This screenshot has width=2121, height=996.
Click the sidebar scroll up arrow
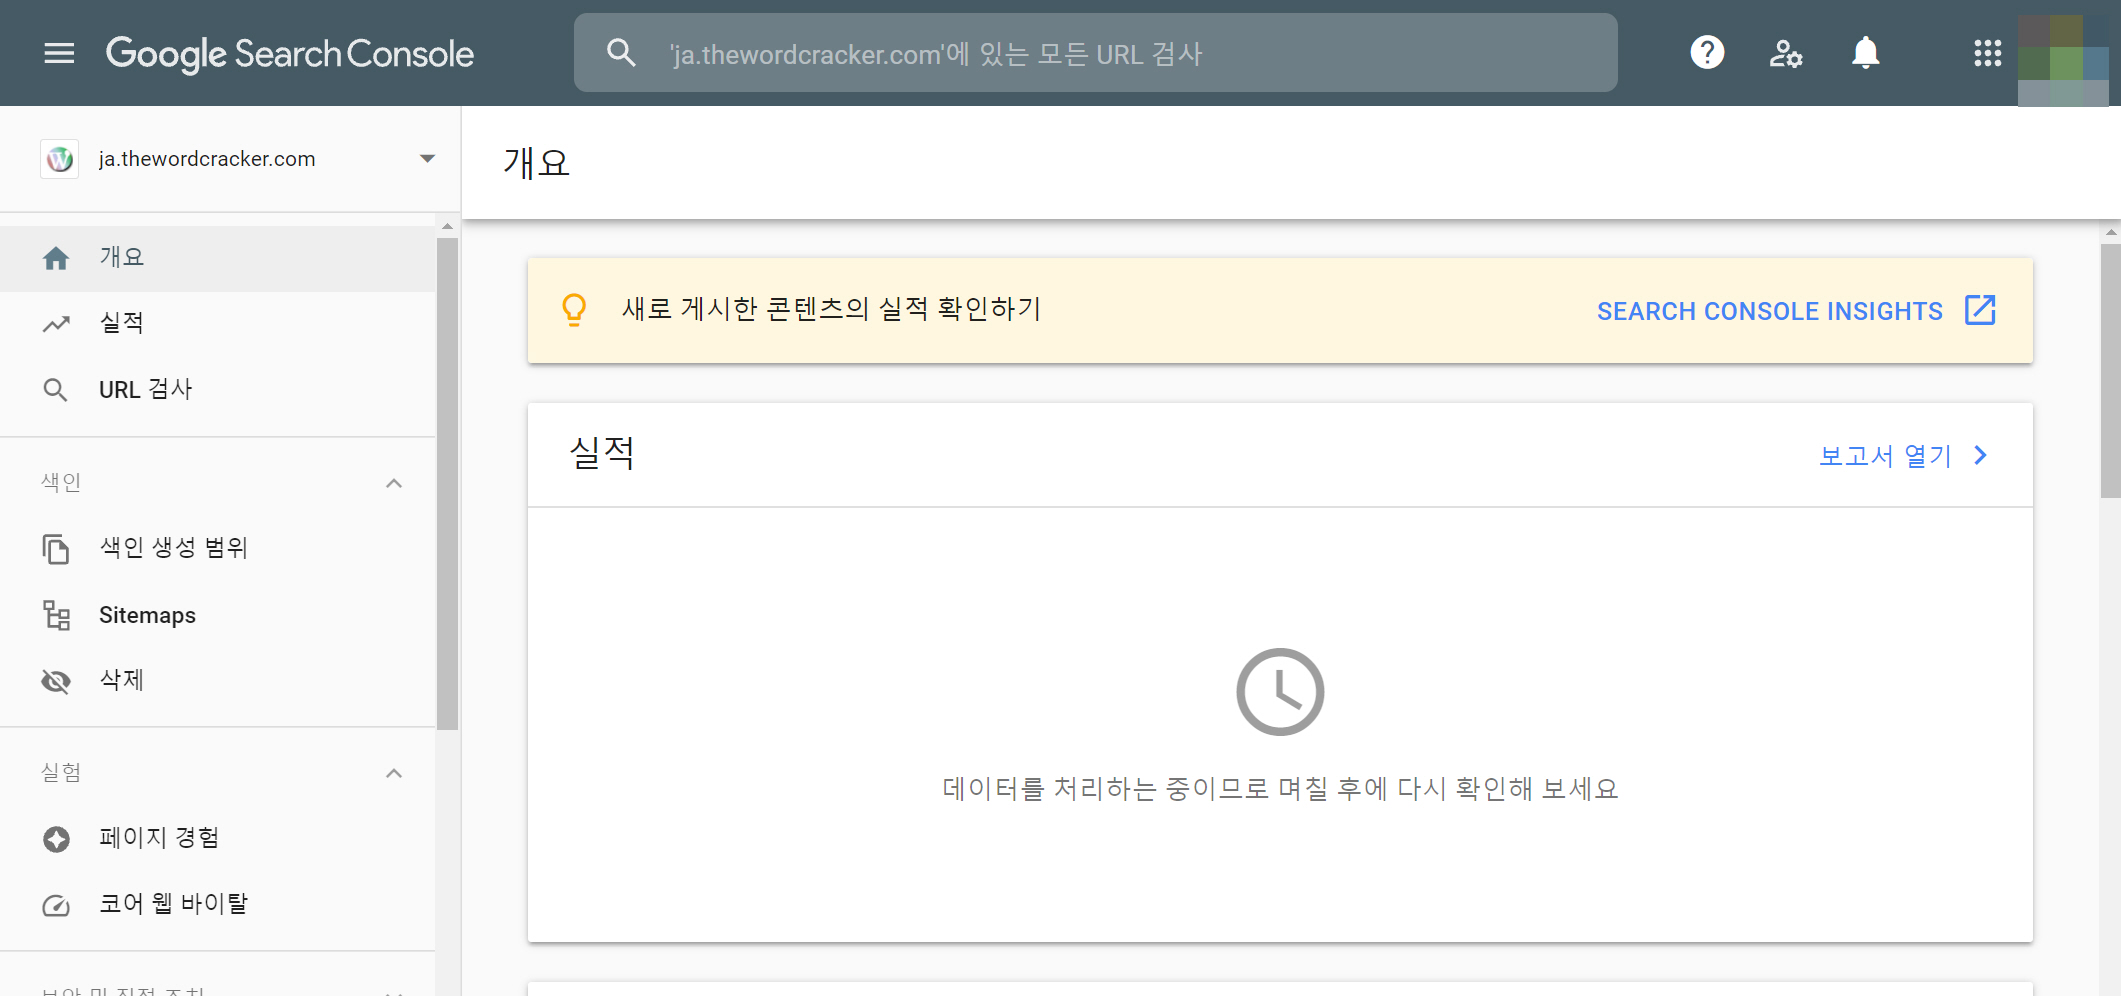(447, 227)
